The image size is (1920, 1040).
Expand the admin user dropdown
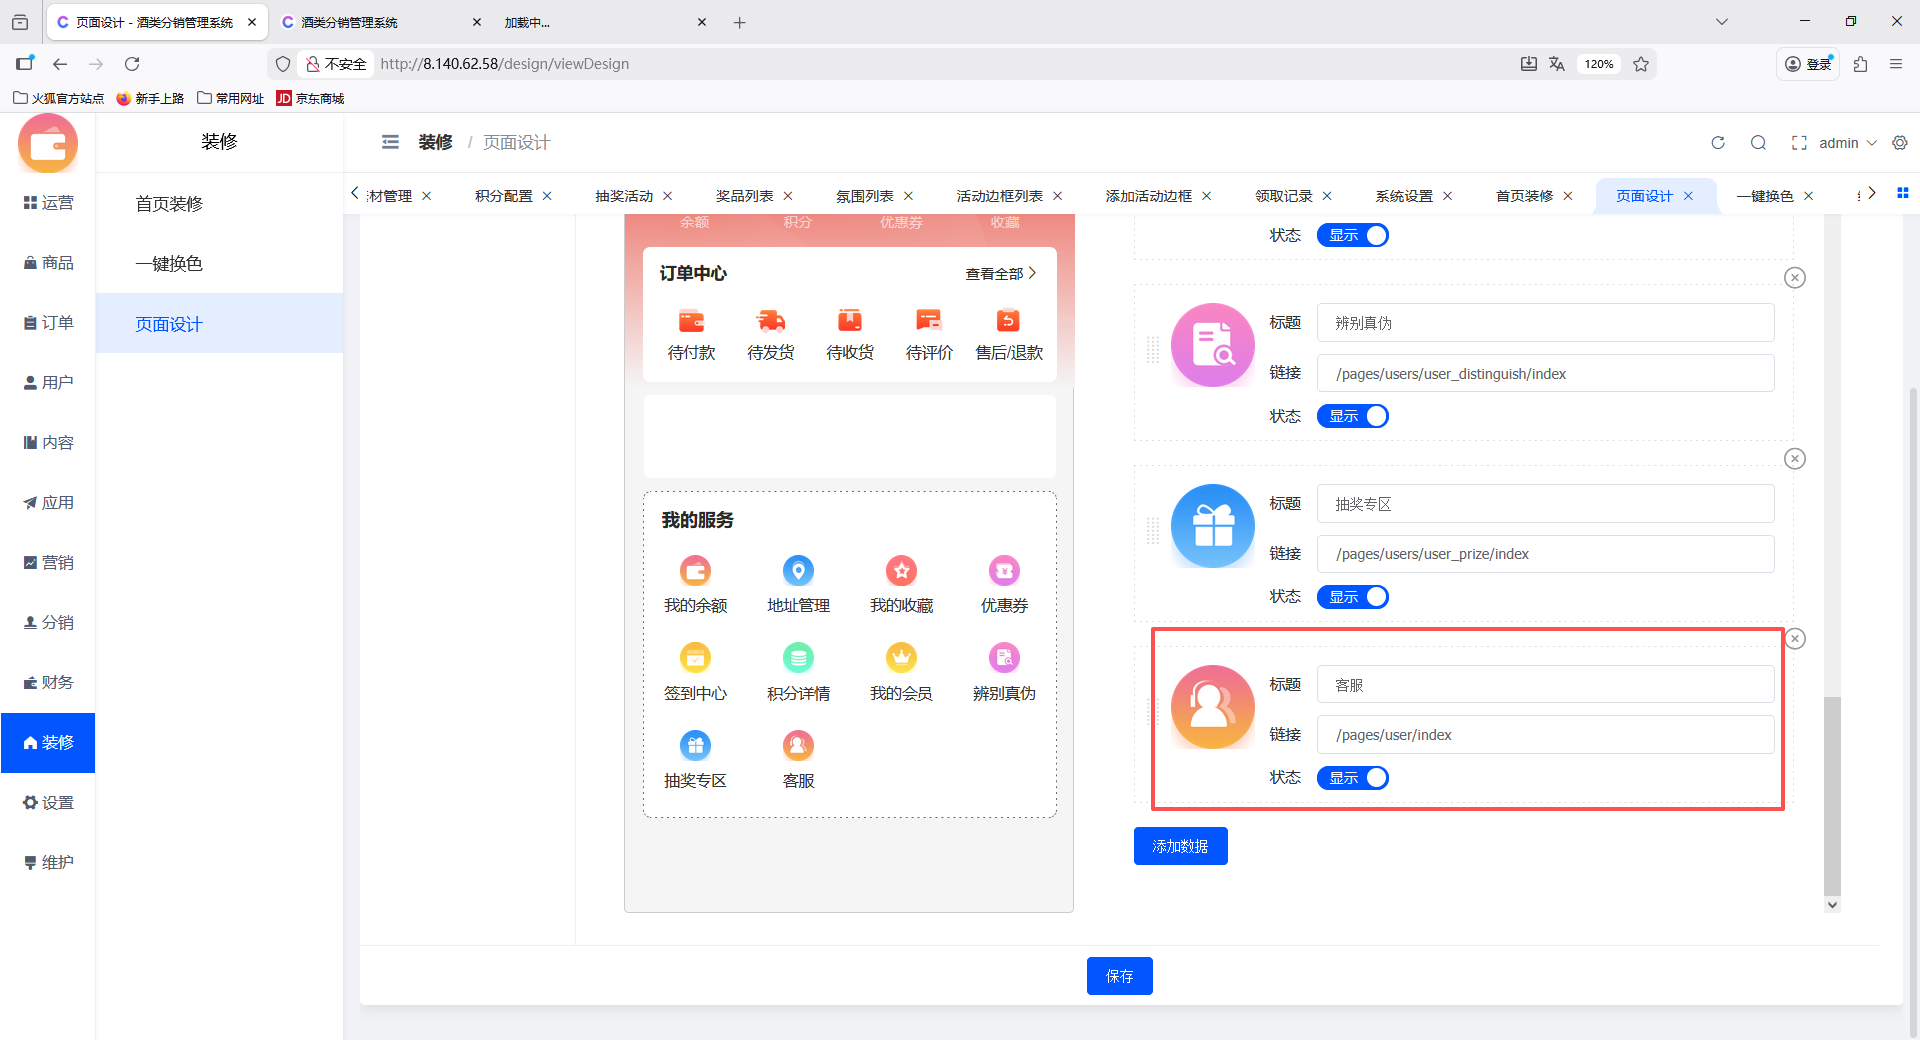point(1847,143)
